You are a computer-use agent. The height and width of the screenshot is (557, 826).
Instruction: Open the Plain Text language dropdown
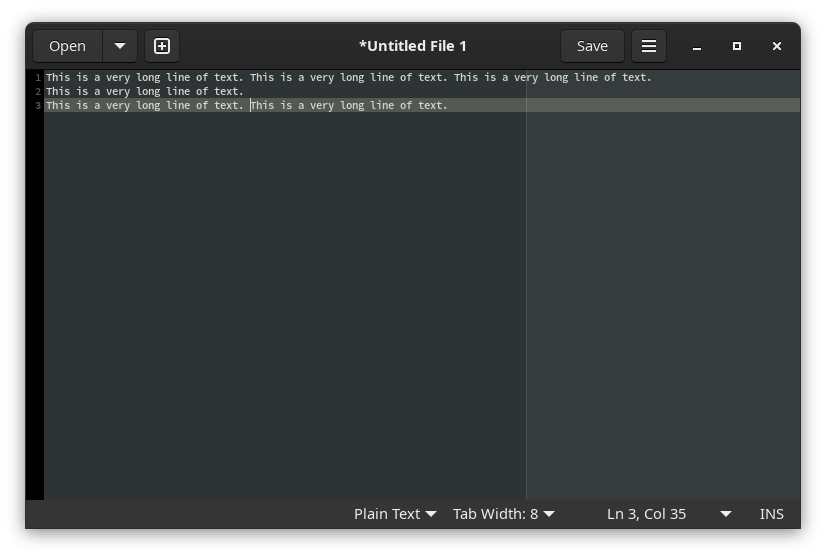click(x=395, y=514)
